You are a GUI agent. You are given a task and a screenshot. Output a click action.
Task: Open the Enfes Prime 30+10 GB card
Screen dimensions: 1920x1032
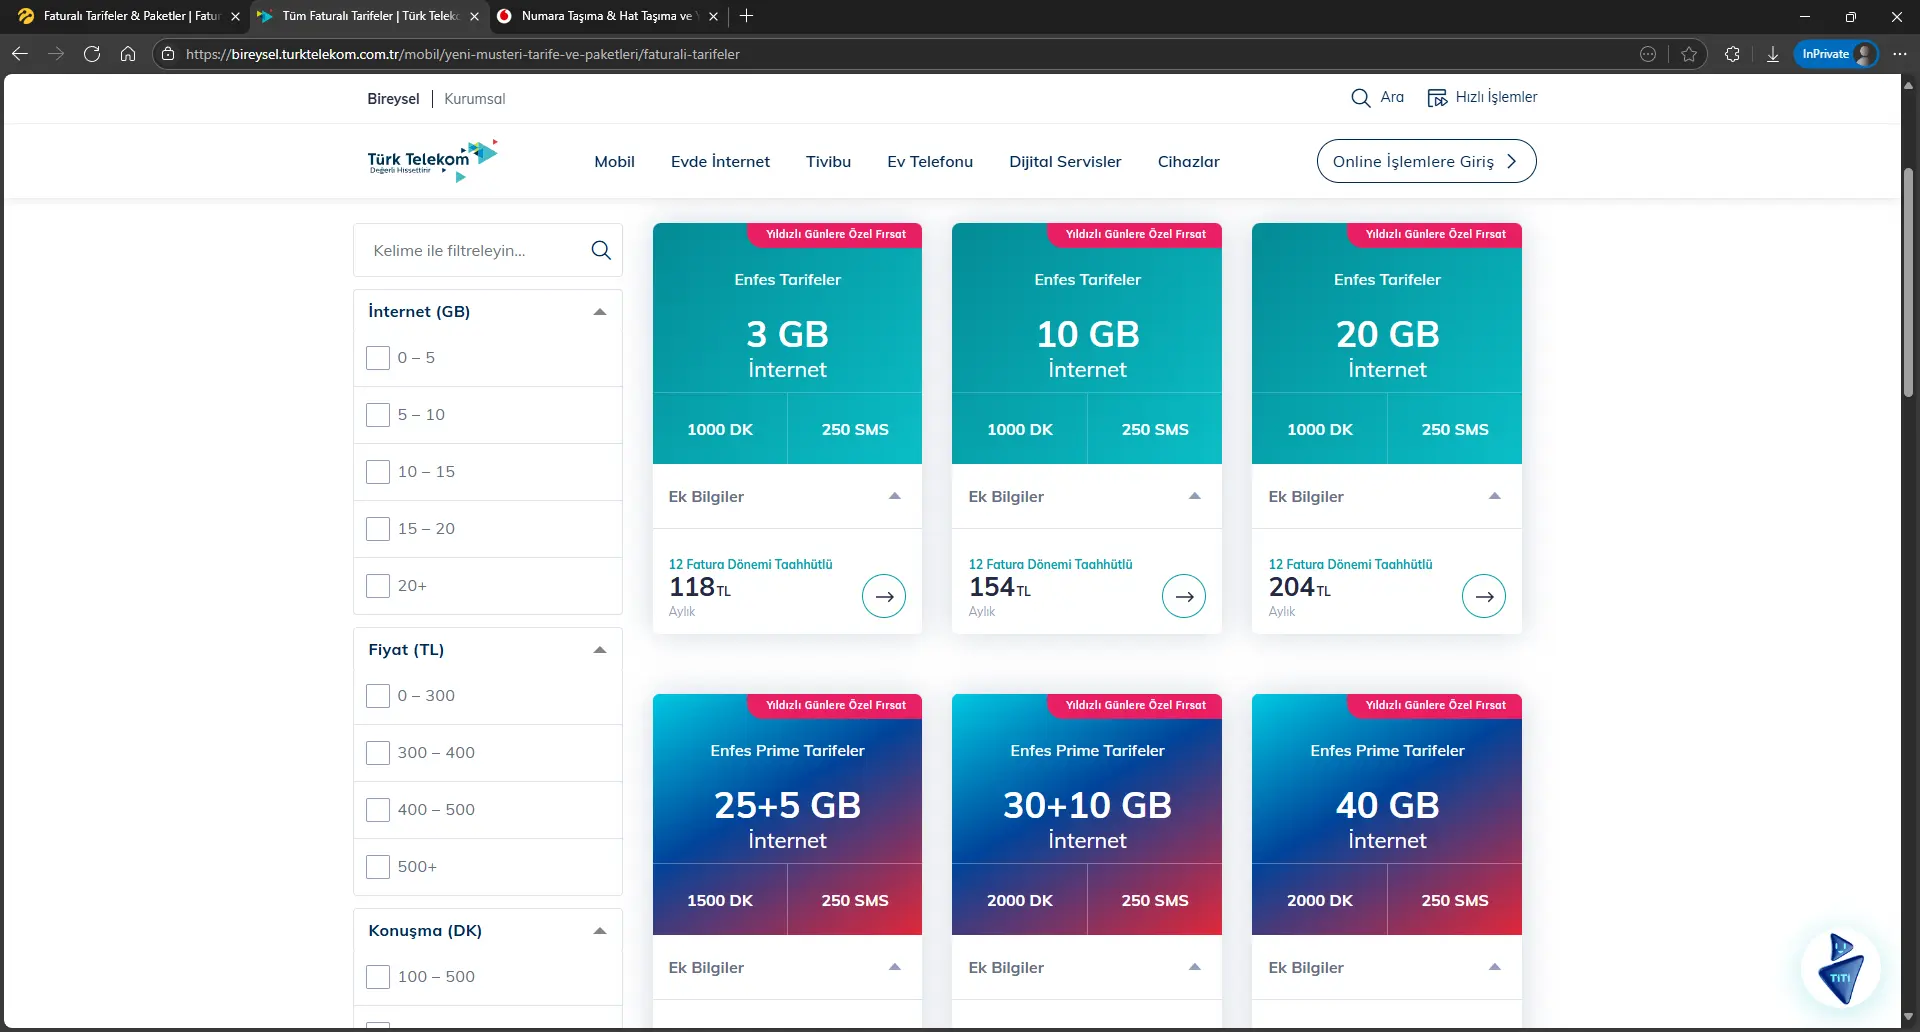[x=1087, y=814]
